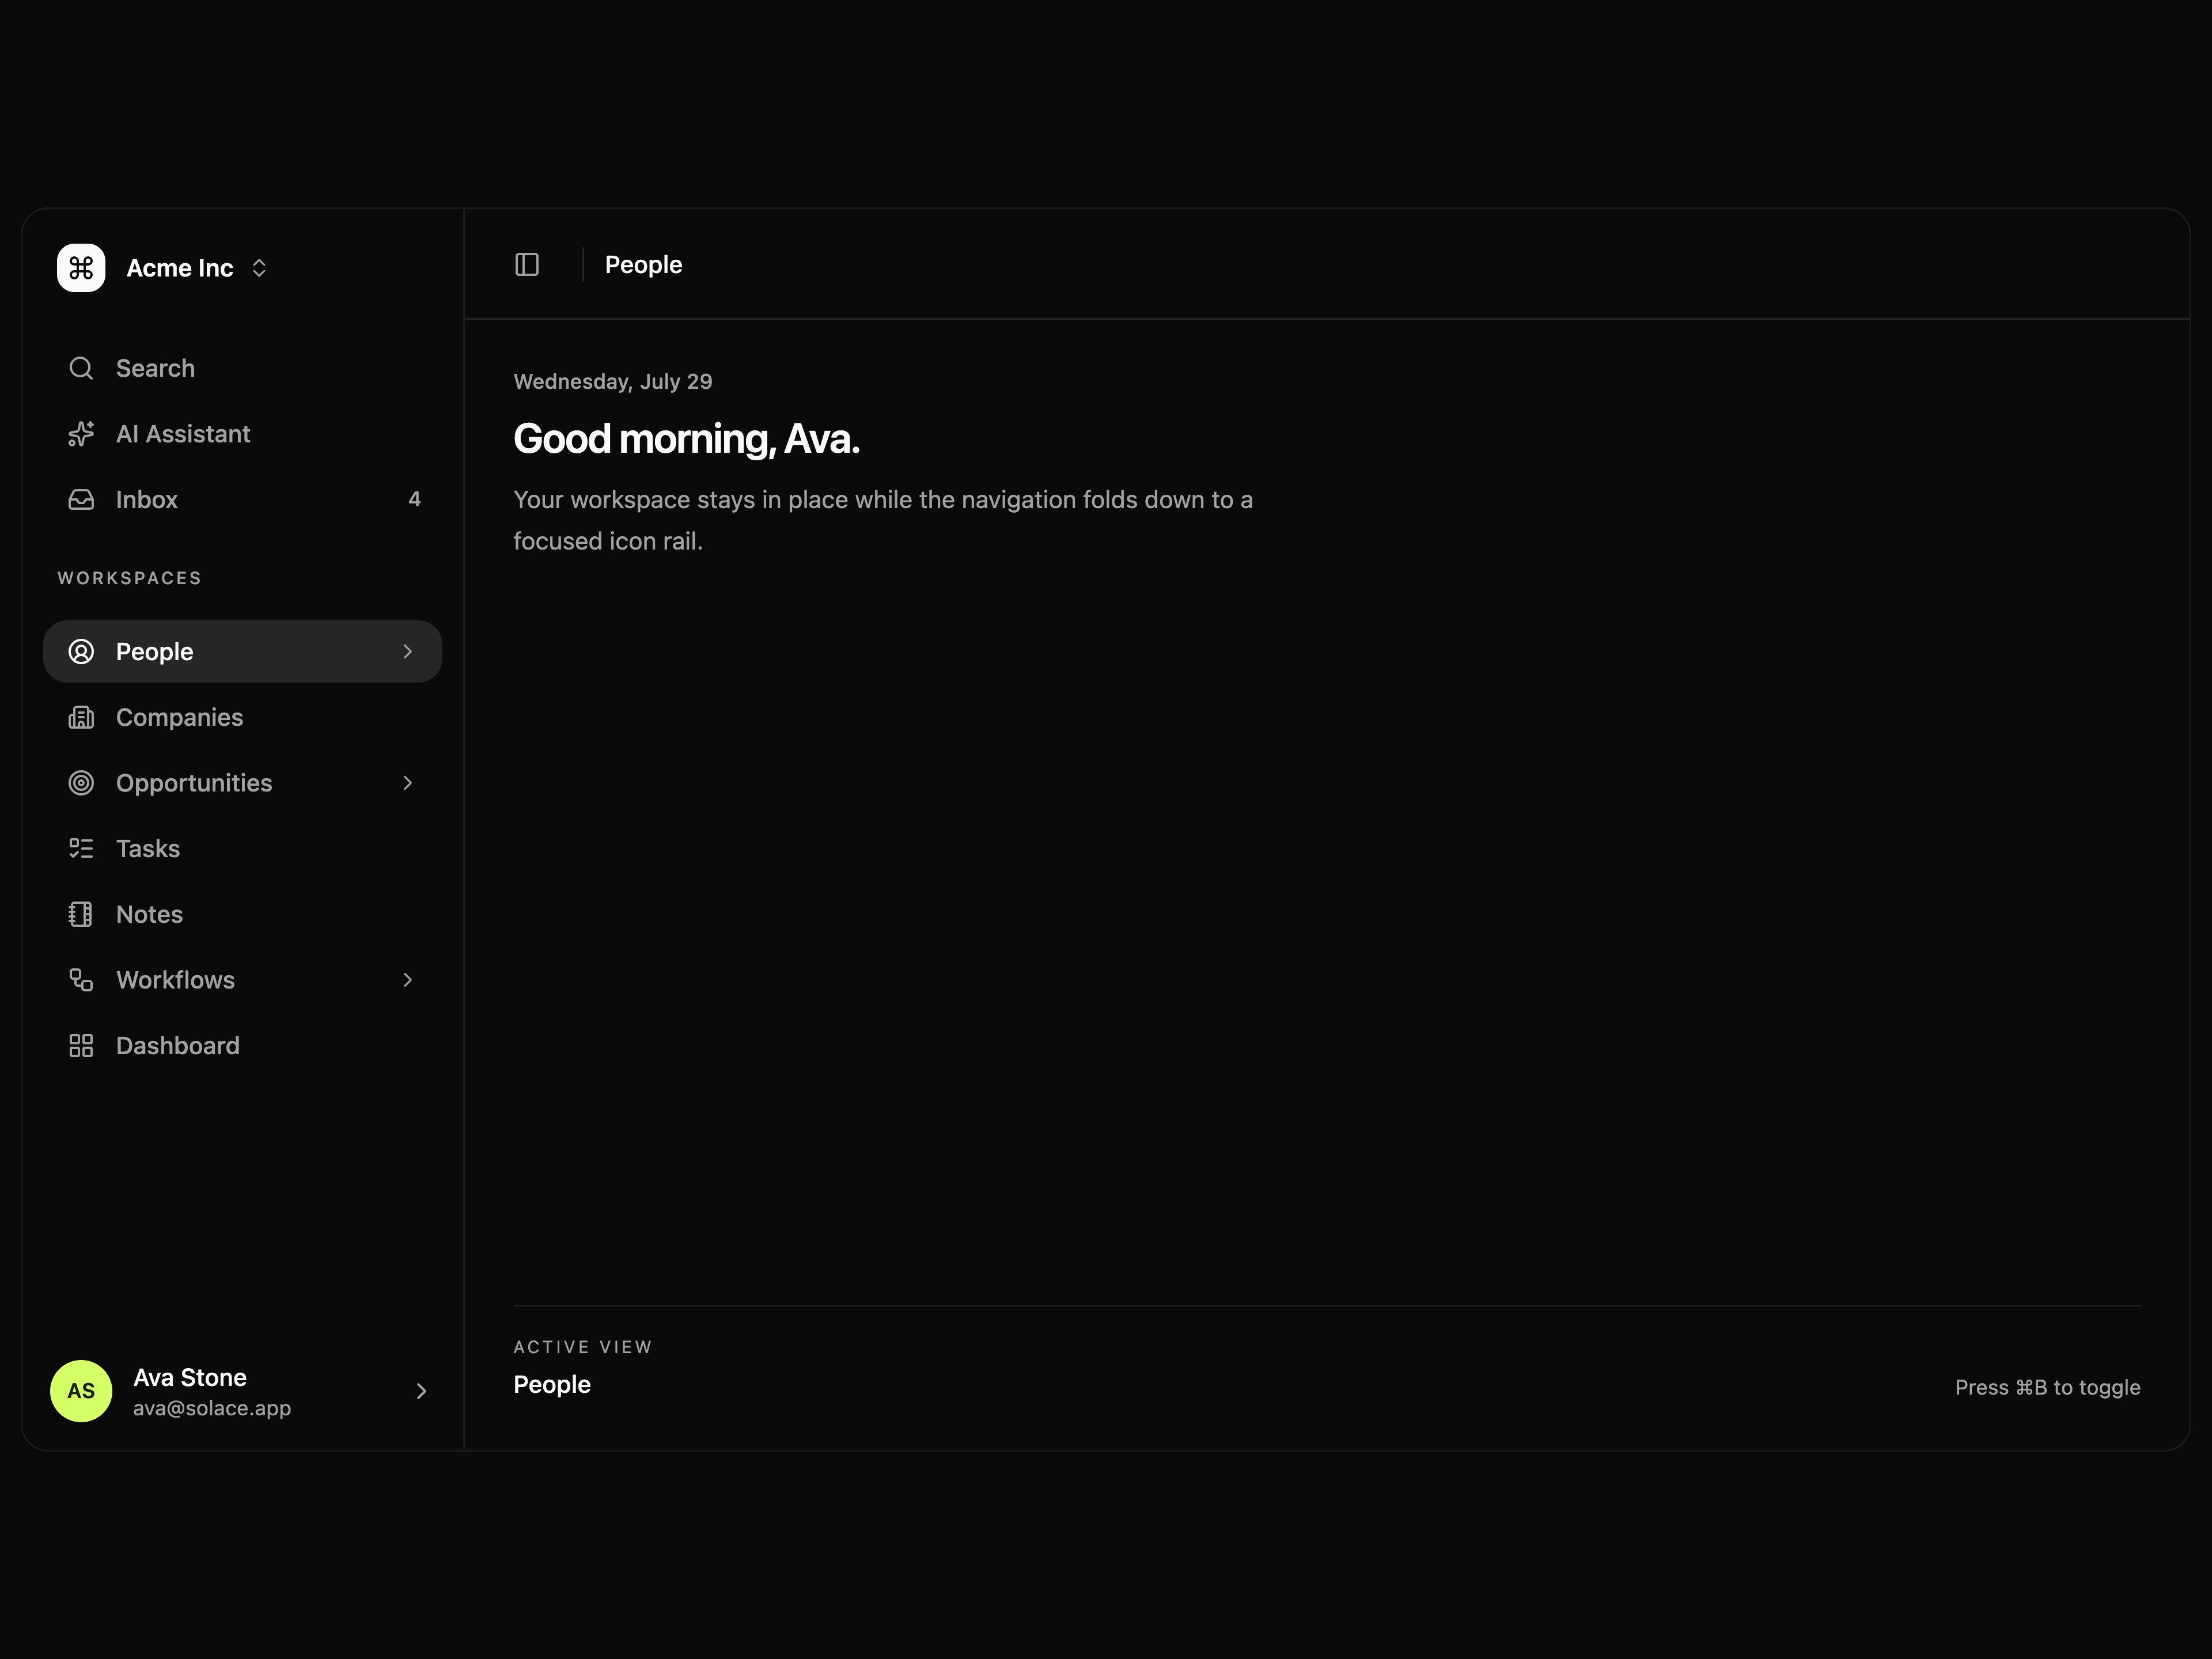
Task: Click the ava@solace.app email text
Action: (212, 1408)
